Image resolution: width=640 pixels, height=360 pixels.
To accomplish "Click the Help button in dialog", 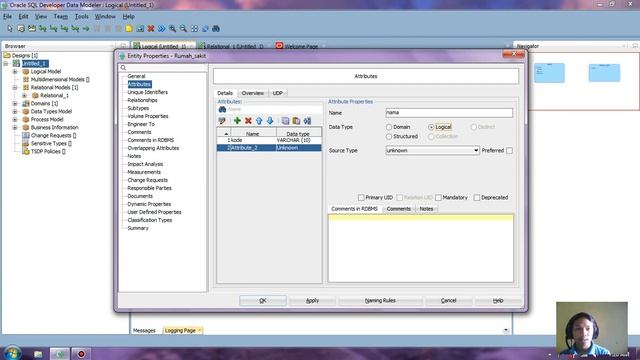I will [x=498, y=300].
